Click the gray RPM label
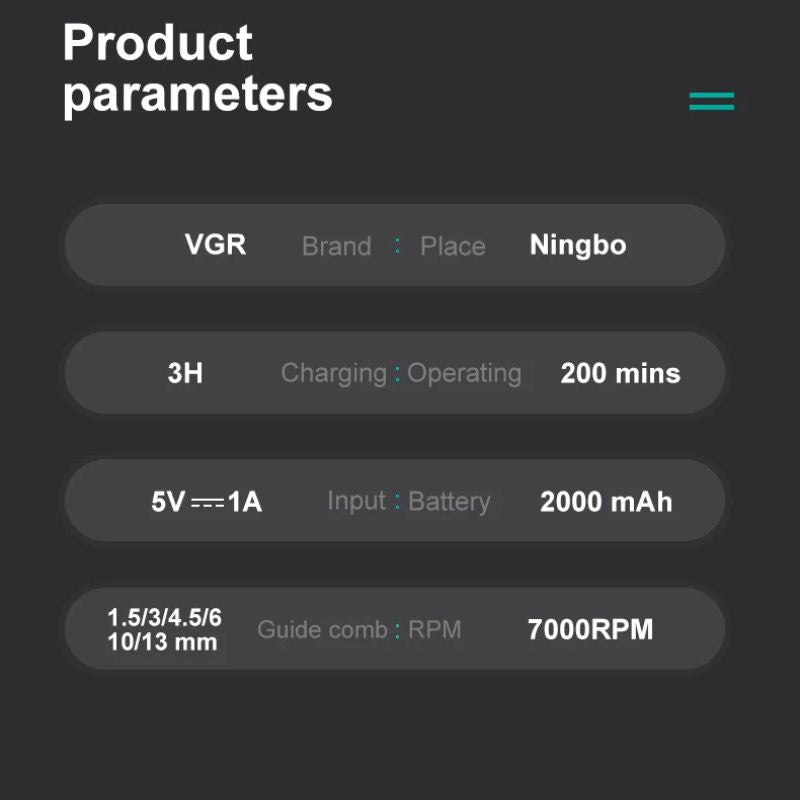Image resolution: width=800 pixels, height=800 pixels. (x=435, y=630)
